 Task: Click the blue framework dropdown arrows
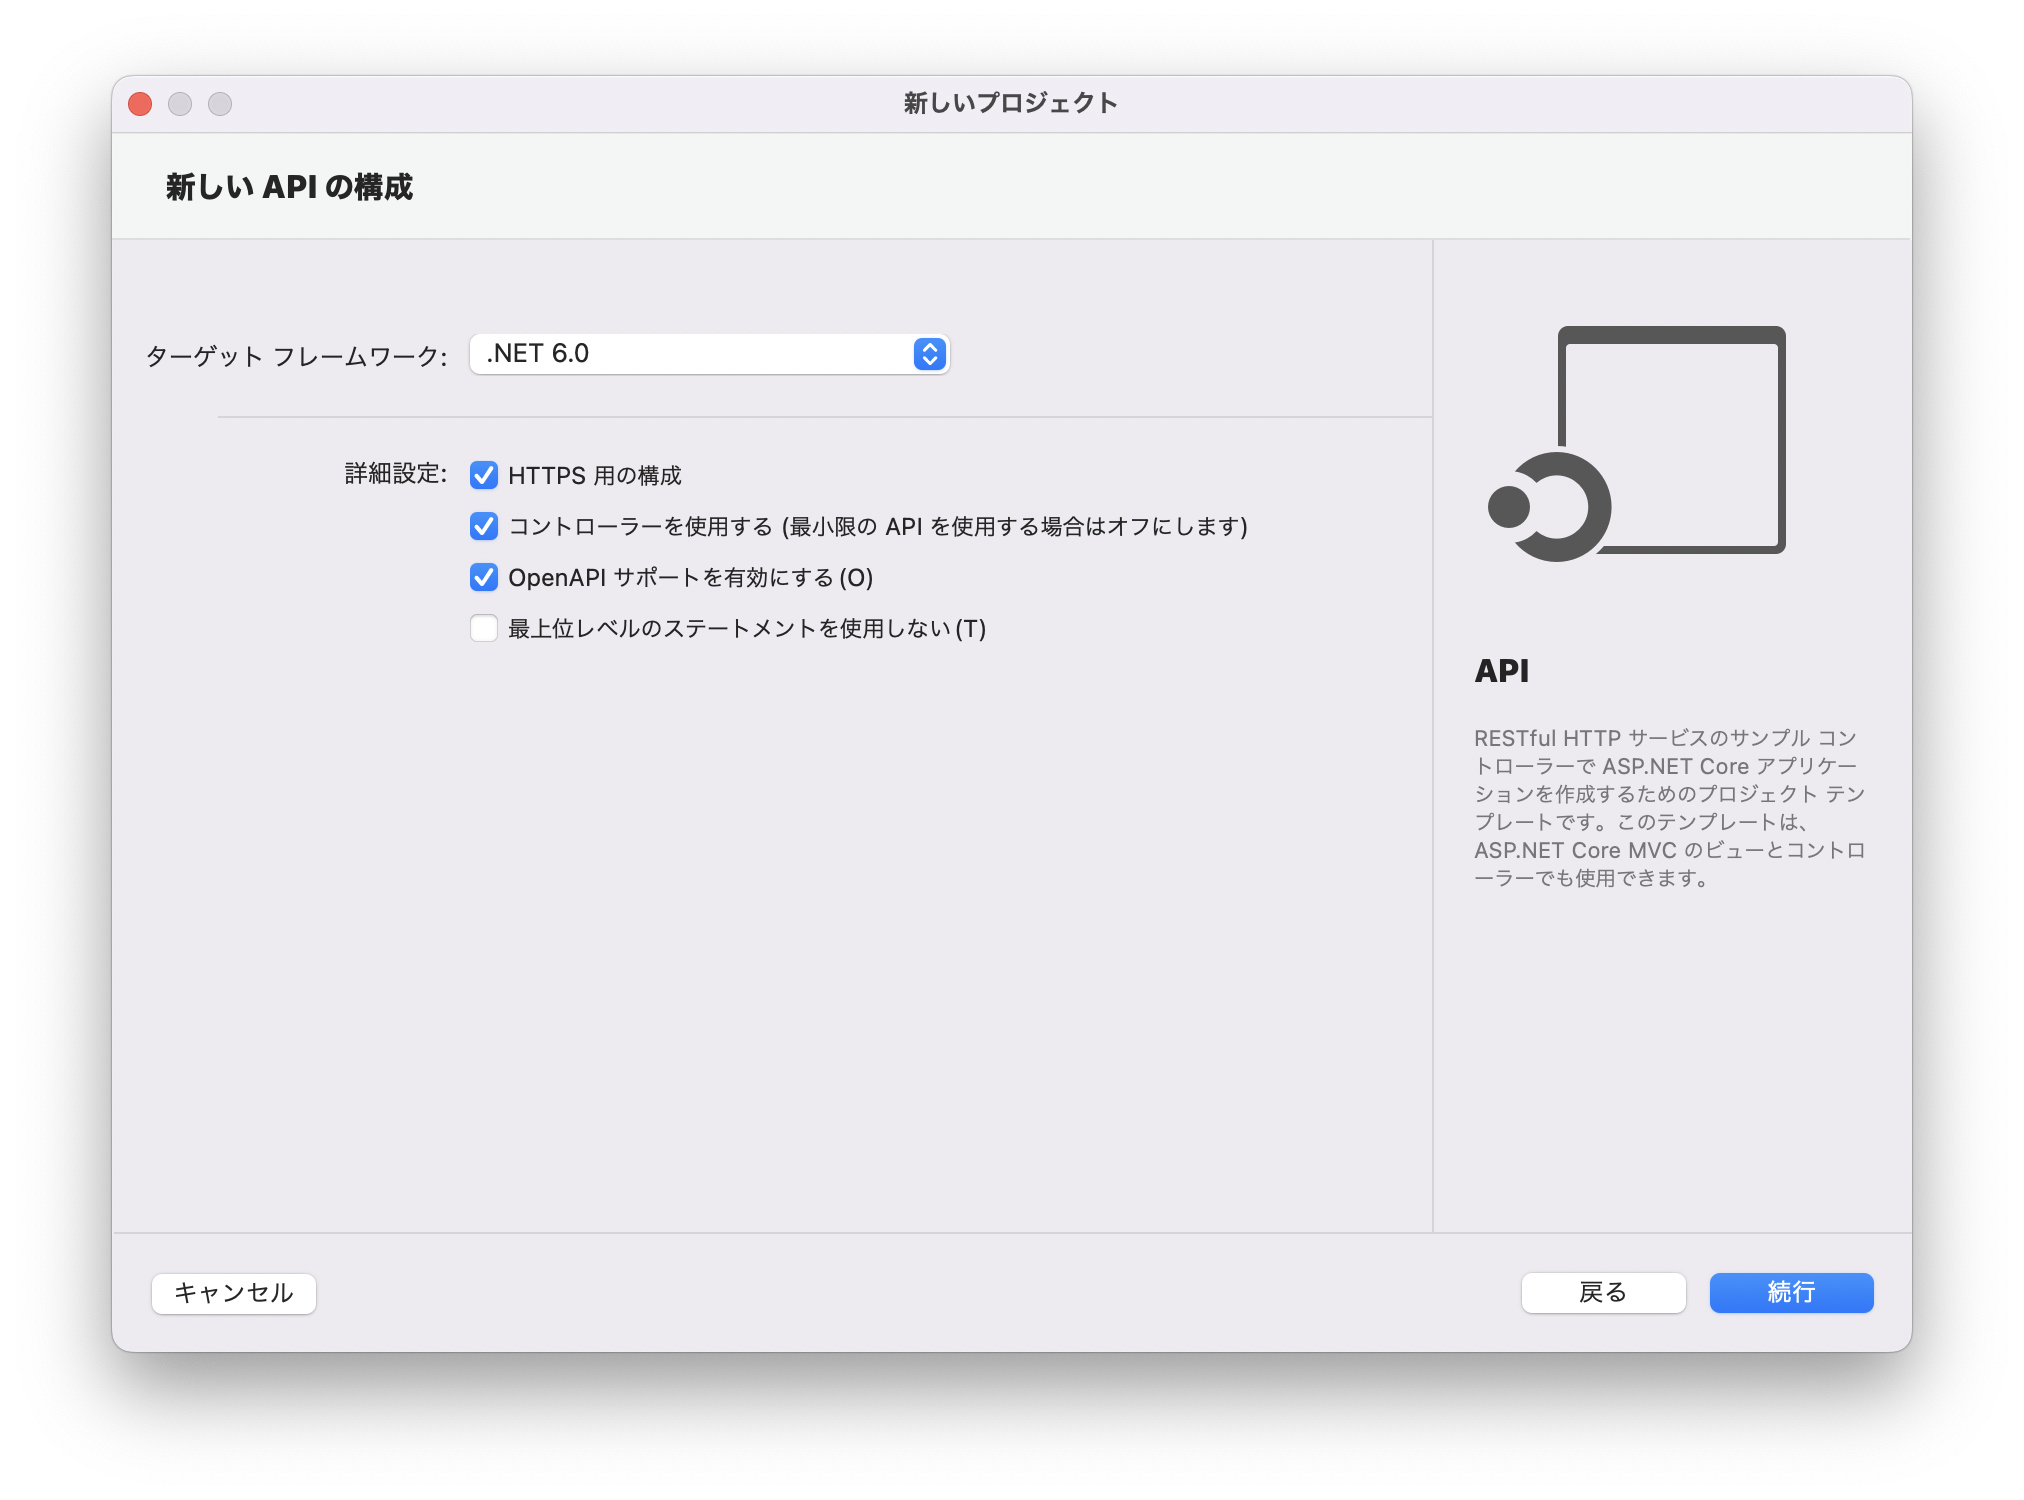tap(929, 354)
